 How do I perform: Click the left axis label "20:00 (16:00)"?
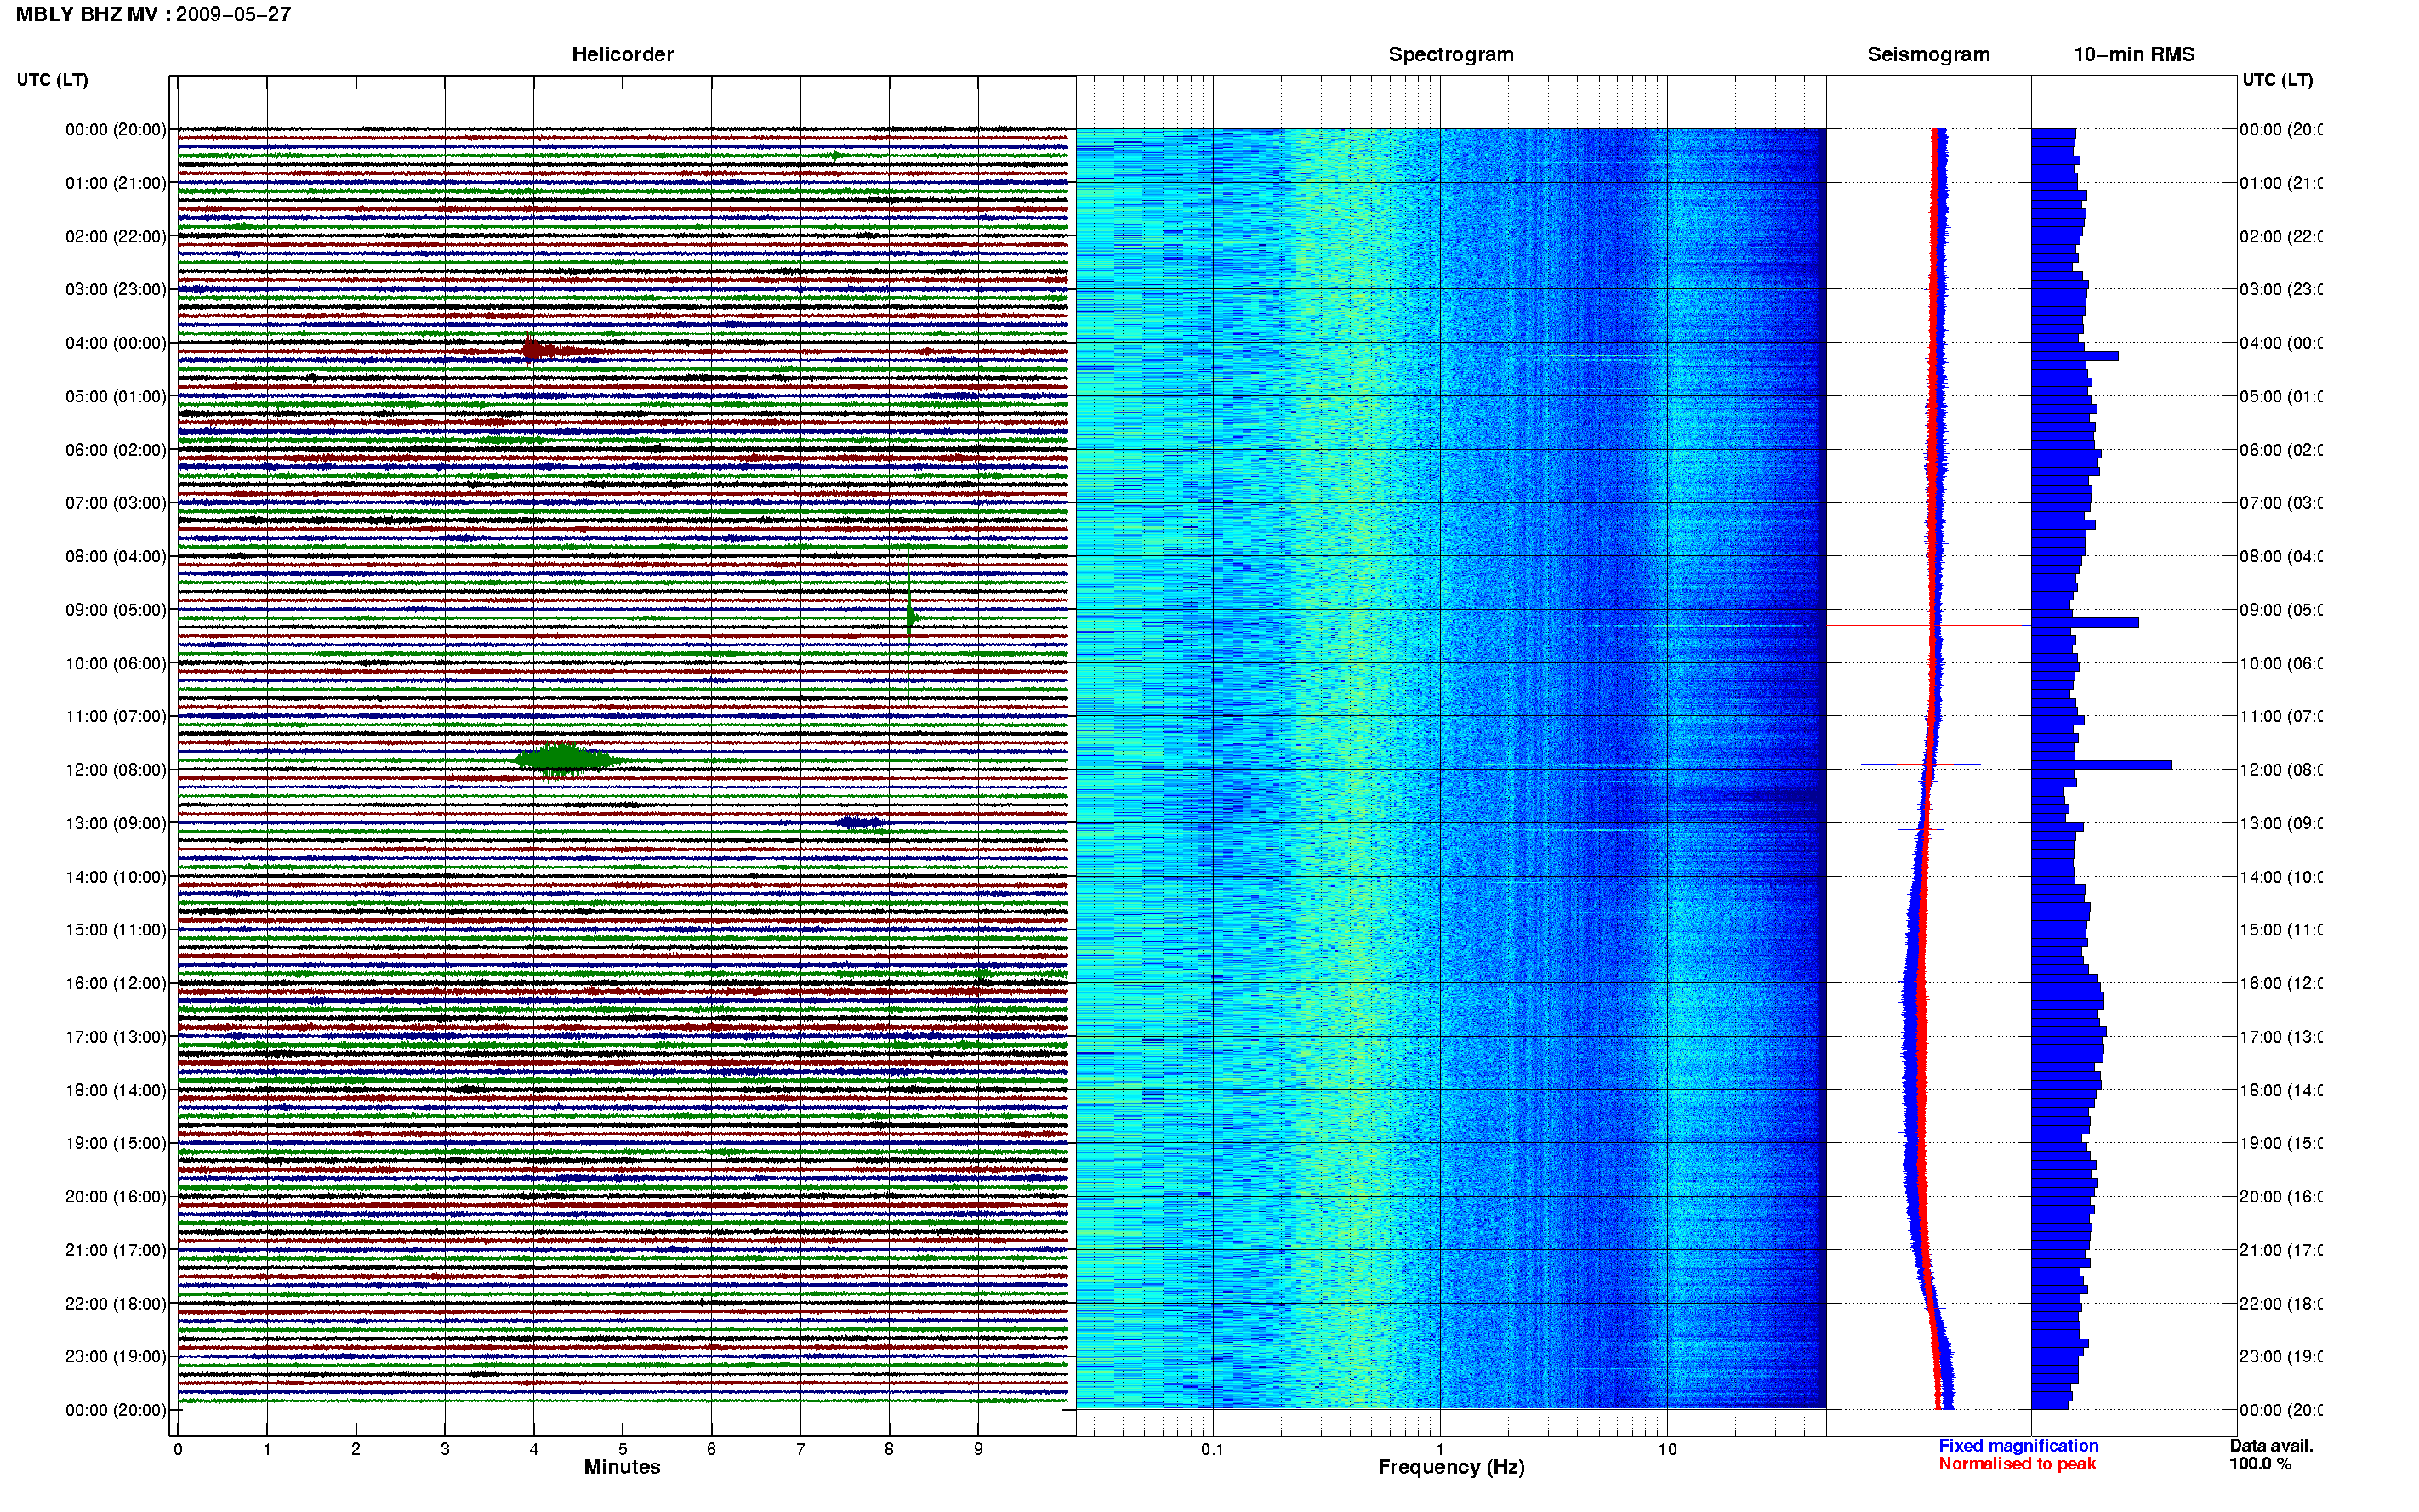(116, 1196)
